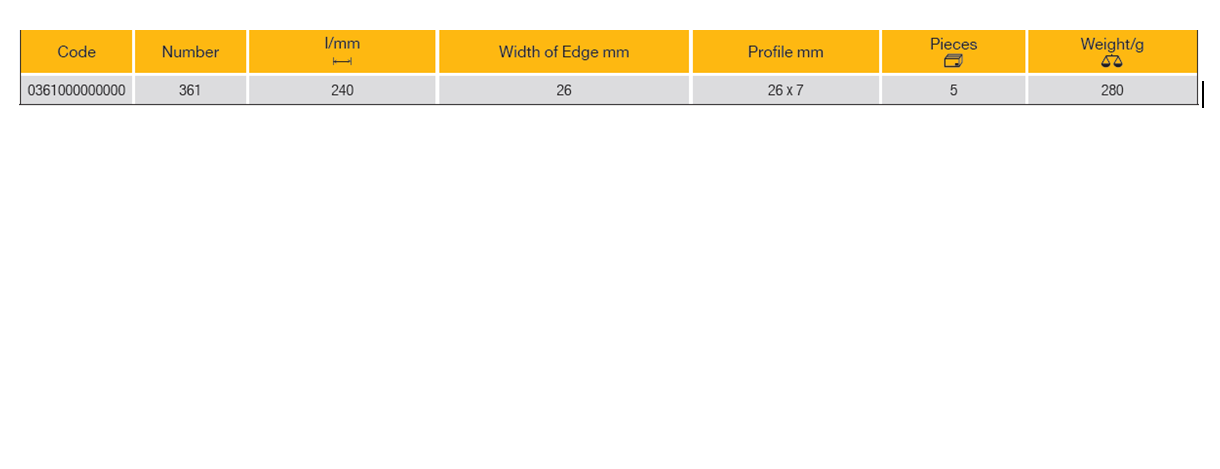Click the Weight/g header text
The image size is (1220, 469).
pyautogui.click(x=1111, y=44)
